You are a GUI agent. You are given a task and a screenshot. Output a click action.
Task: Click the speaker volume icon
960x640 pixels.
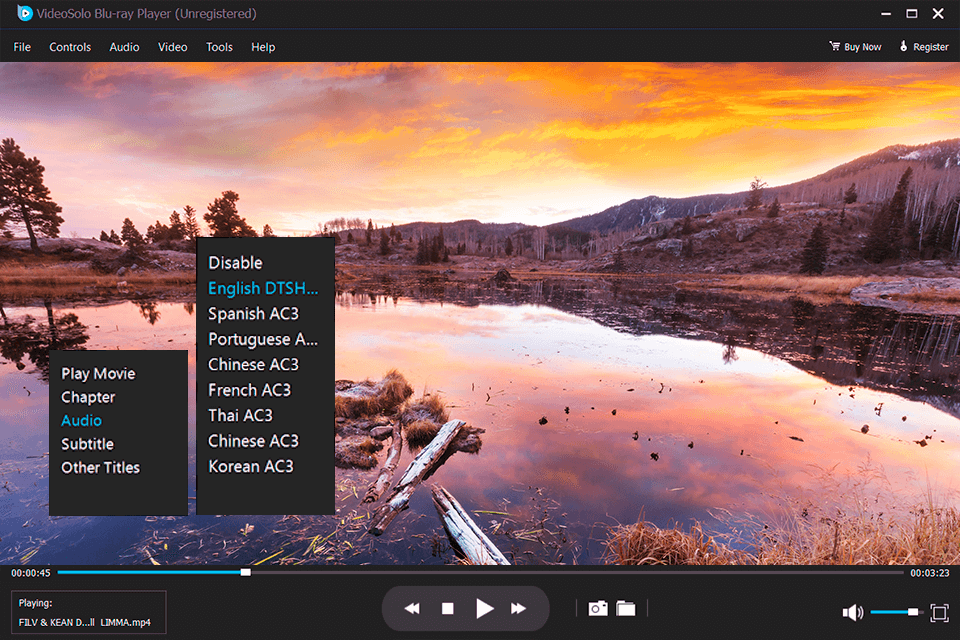(853, 611)
